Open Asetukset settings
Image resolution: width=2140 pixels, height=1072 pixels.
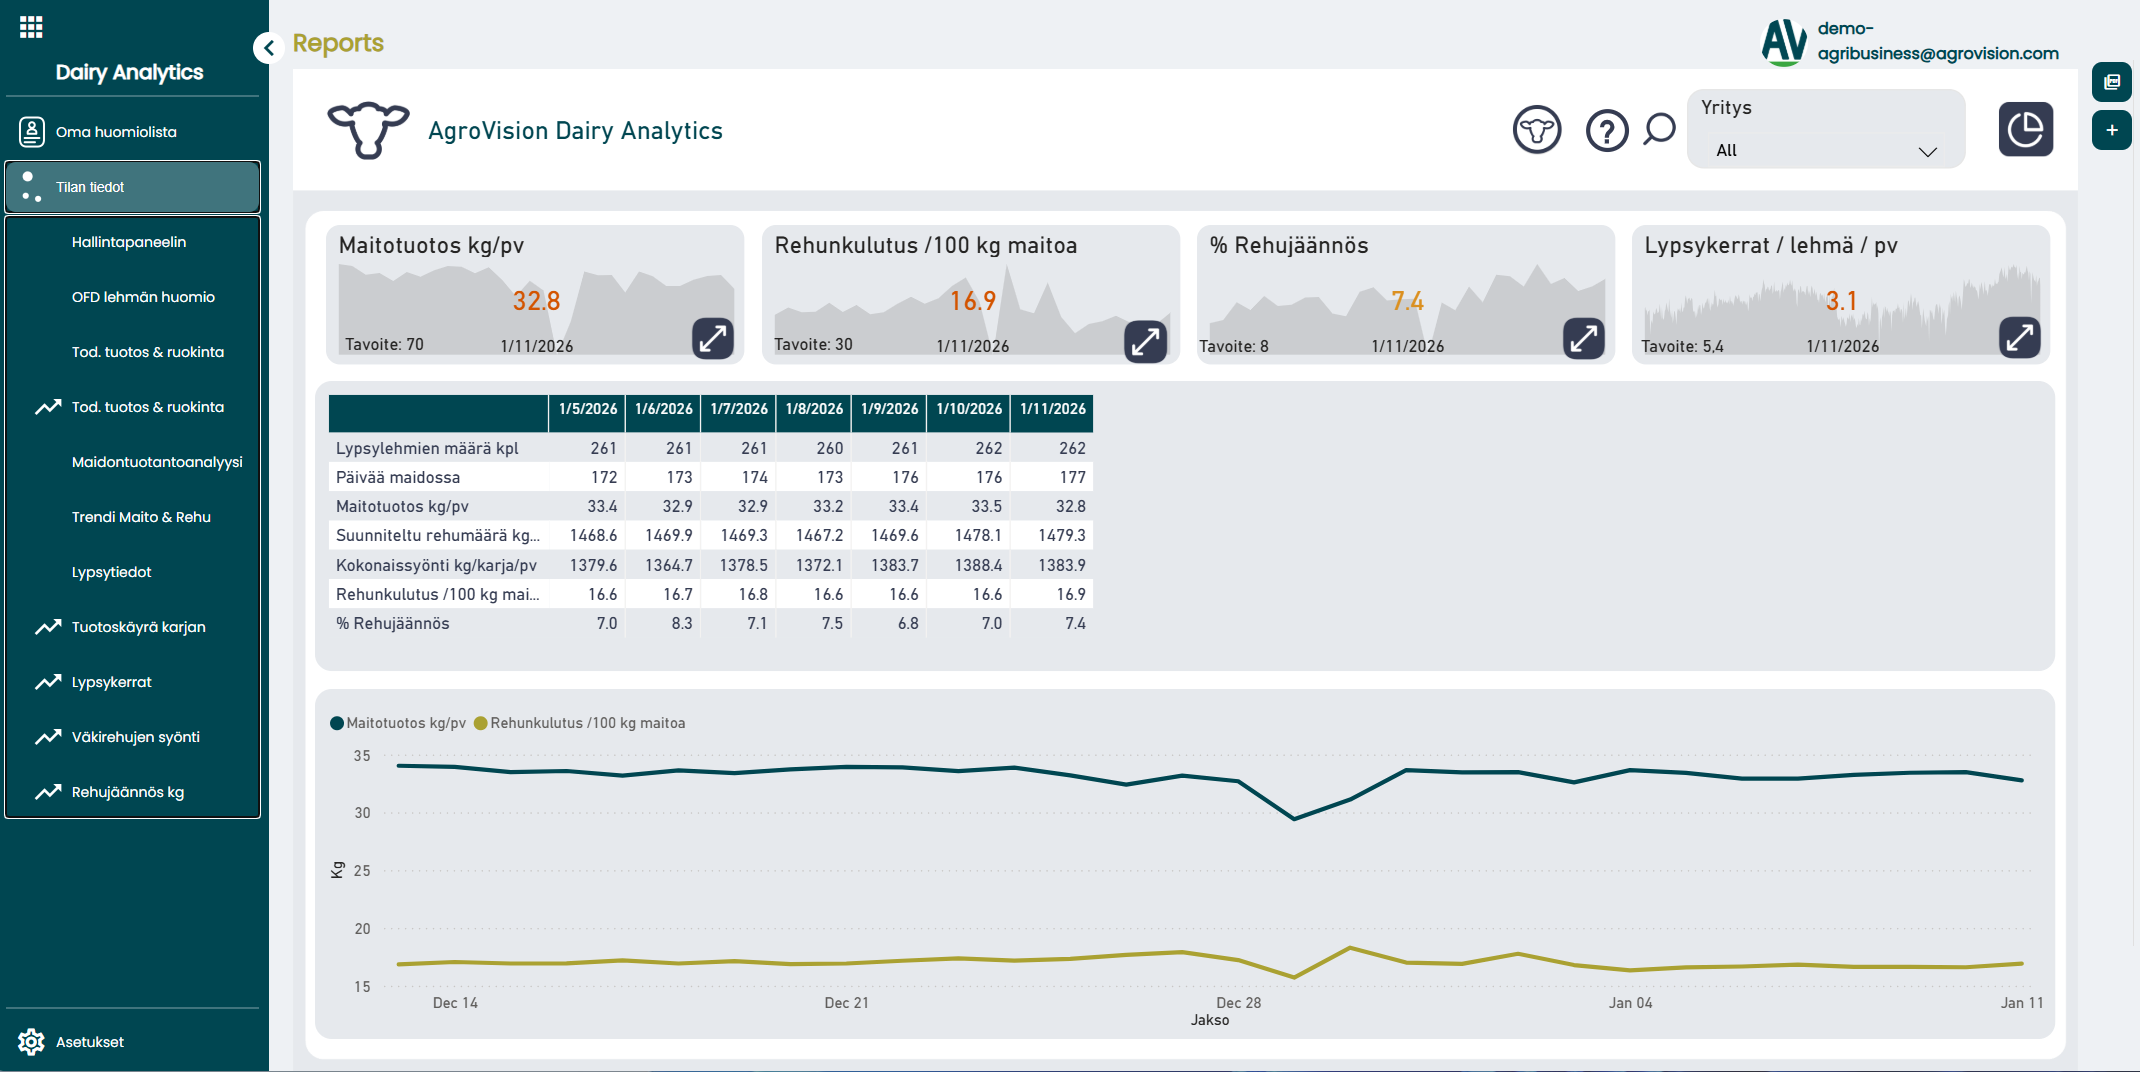coord(89,1042)
